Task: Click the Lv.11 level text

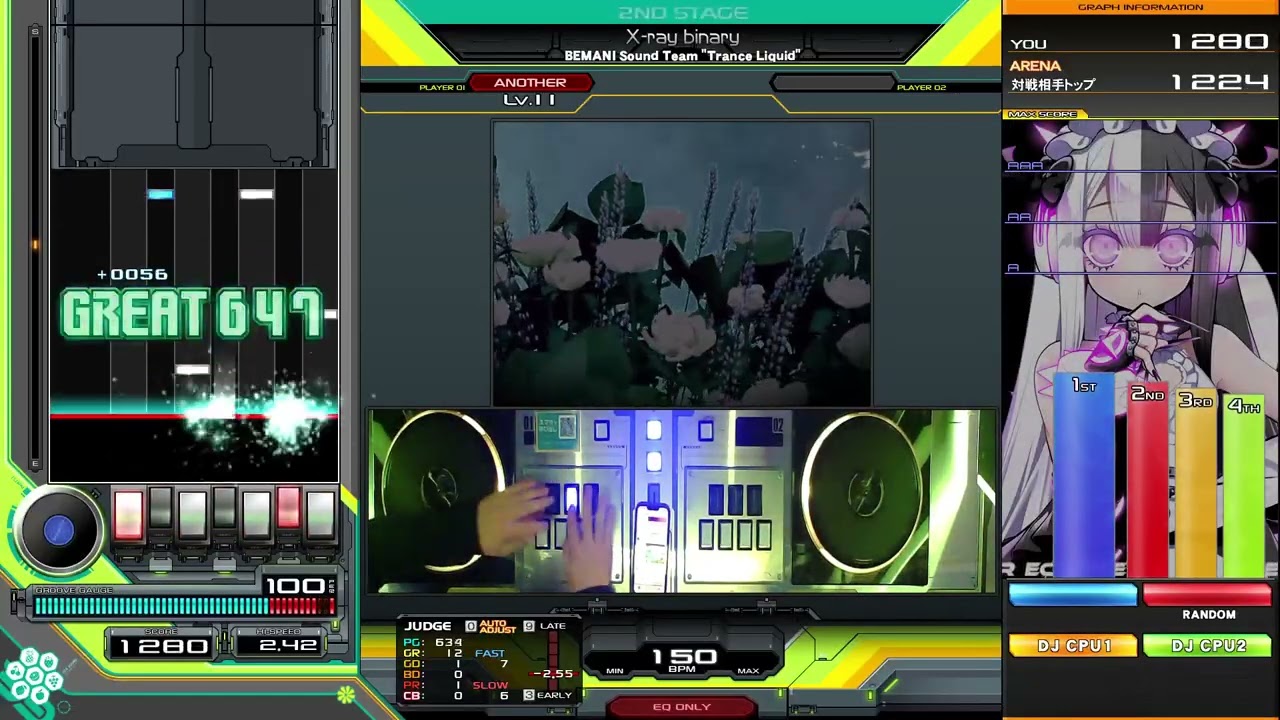Action: pyautogui.click(x=530, y=99)
